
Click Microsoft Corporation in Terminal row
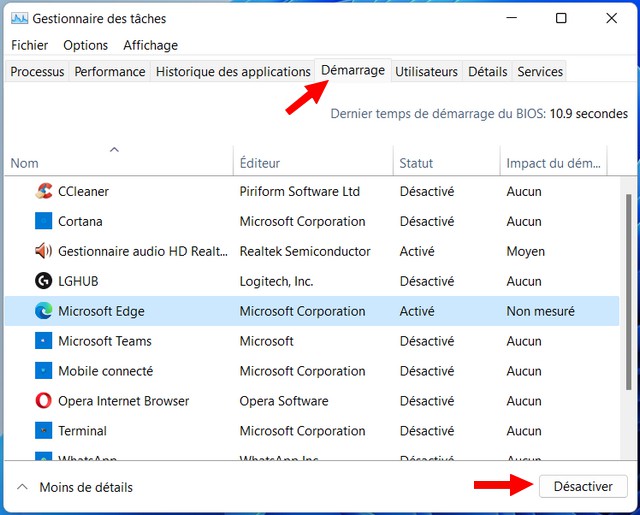[x=302, y=431]
